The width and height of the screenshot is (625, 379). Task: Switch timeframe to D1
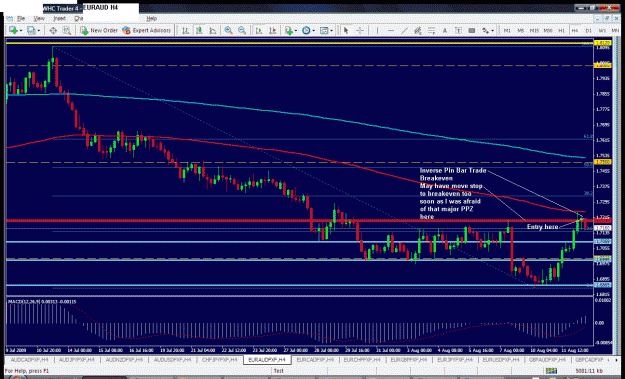click(588, 30)
